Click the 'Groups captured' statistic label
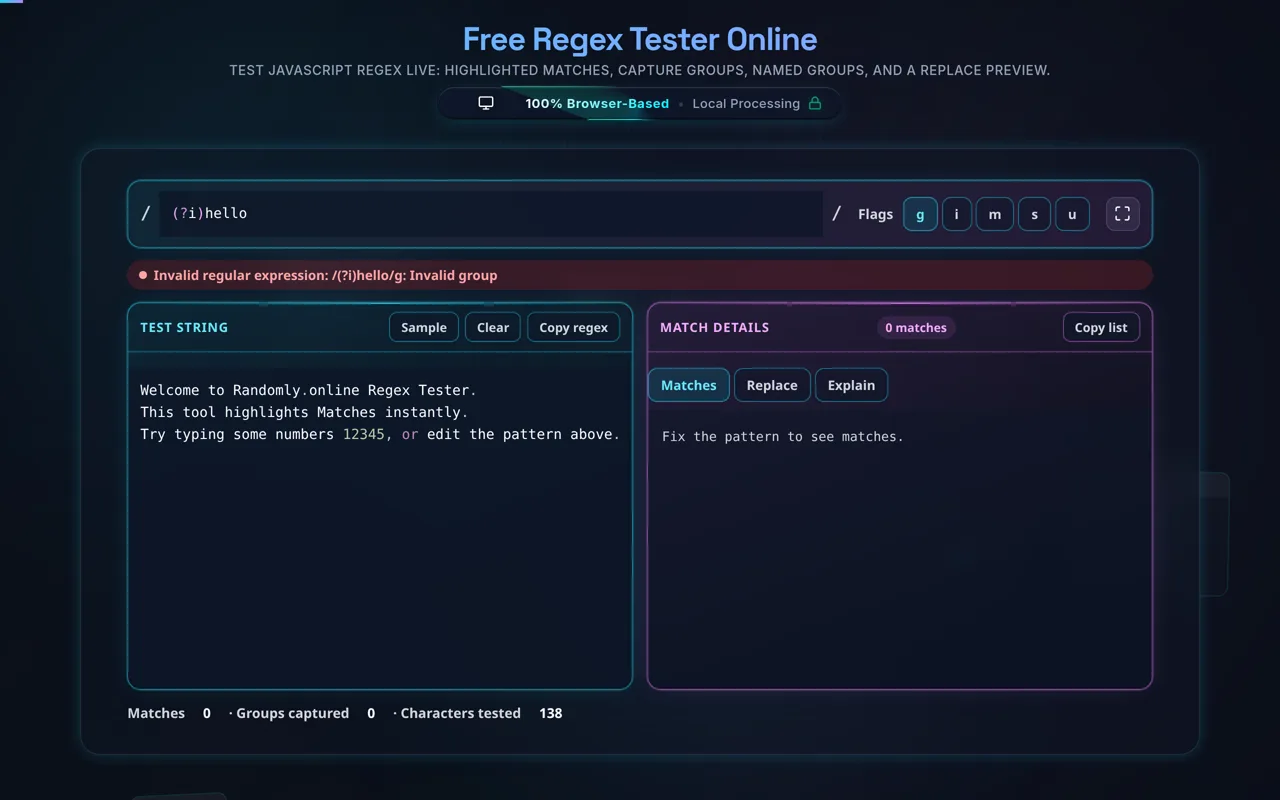The height and width of the screenshot is (800, 1280). point(293,713)
